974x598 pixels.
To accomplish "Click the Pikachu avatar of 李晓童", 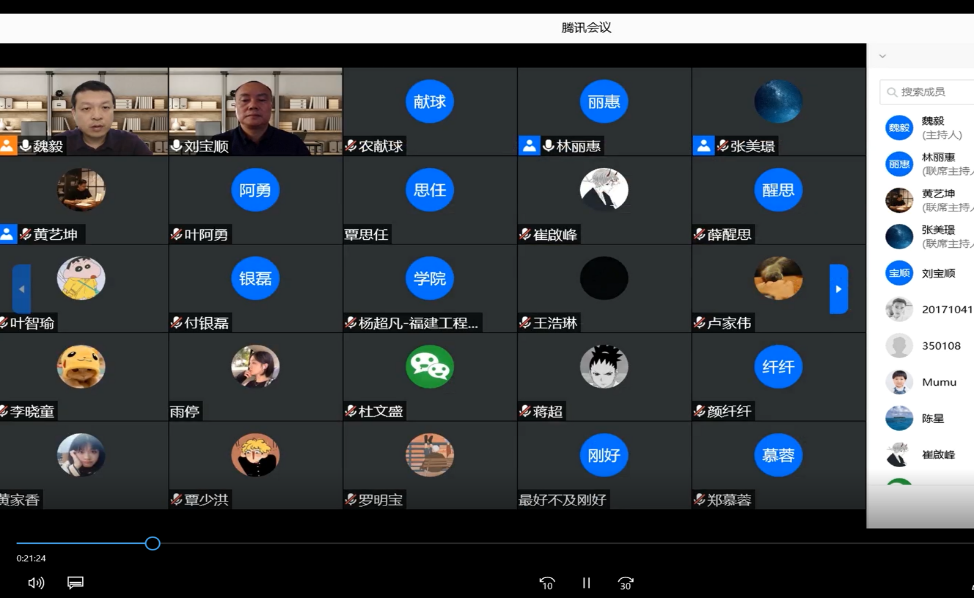I will tap(81, 366).
